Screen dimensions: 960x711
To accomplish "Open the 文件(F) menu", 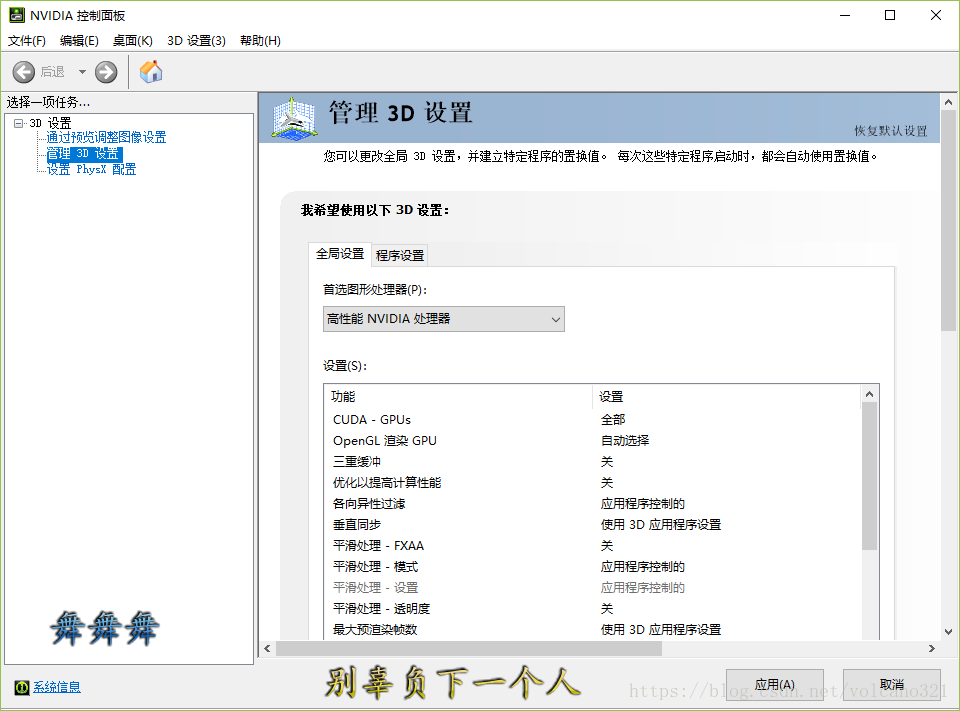I will (x=26, y=40).
